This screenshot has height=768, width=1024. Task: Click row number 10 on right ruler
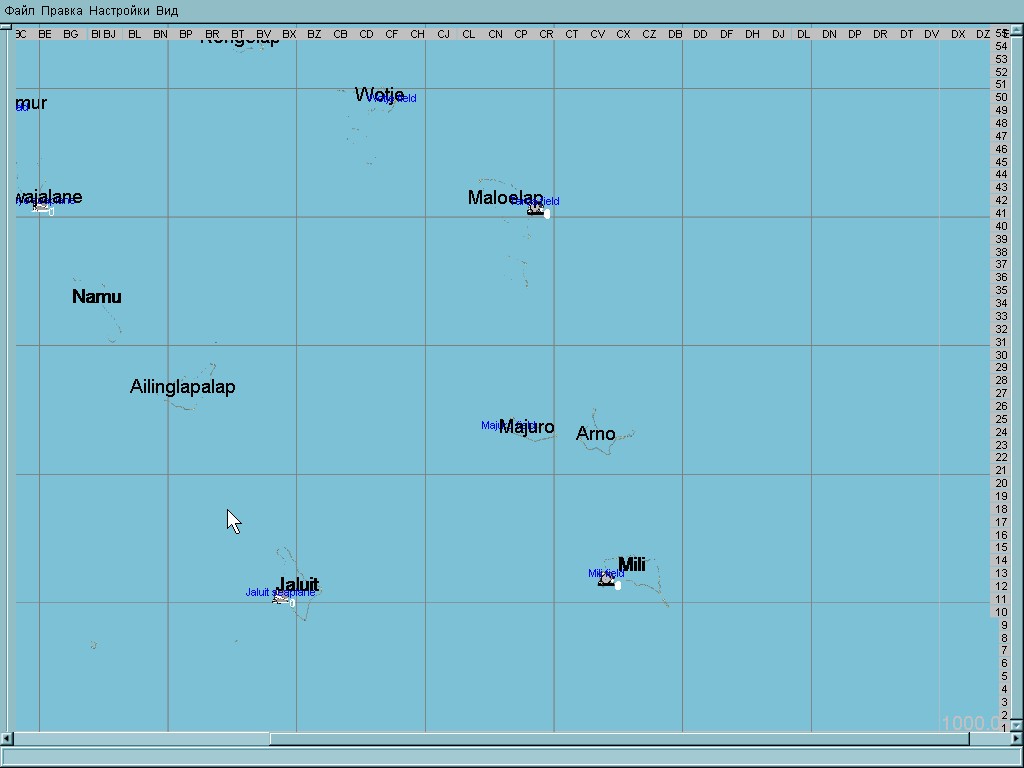(x=1001, y=612)
